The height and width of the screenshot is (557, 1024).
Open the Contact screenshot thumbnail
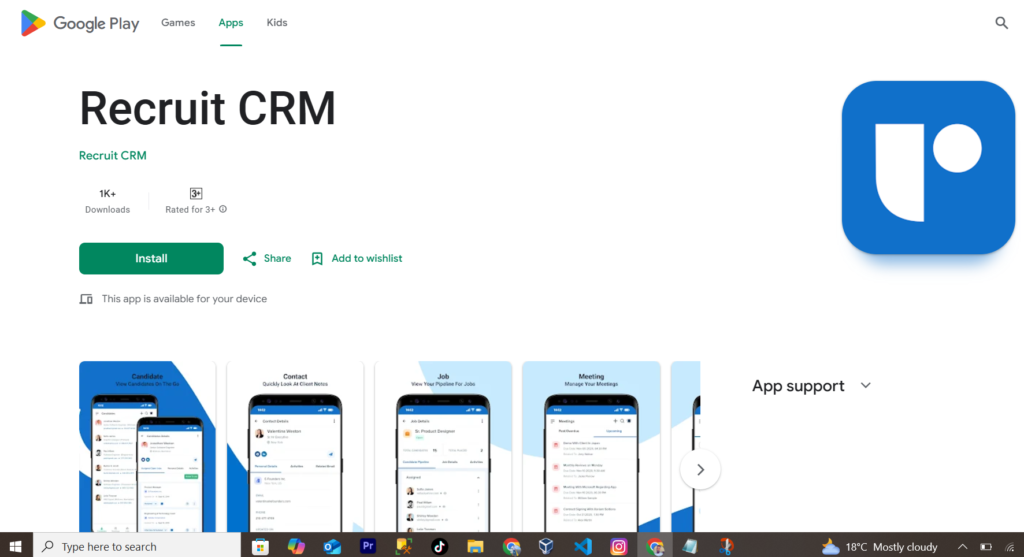tap(295, 447)
